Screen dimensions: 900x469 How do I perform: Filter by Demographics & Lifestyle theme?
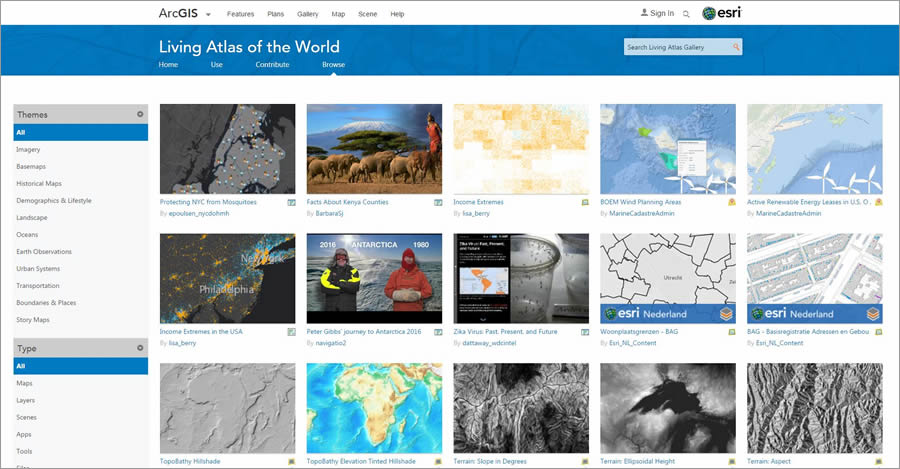click(54, 200)
